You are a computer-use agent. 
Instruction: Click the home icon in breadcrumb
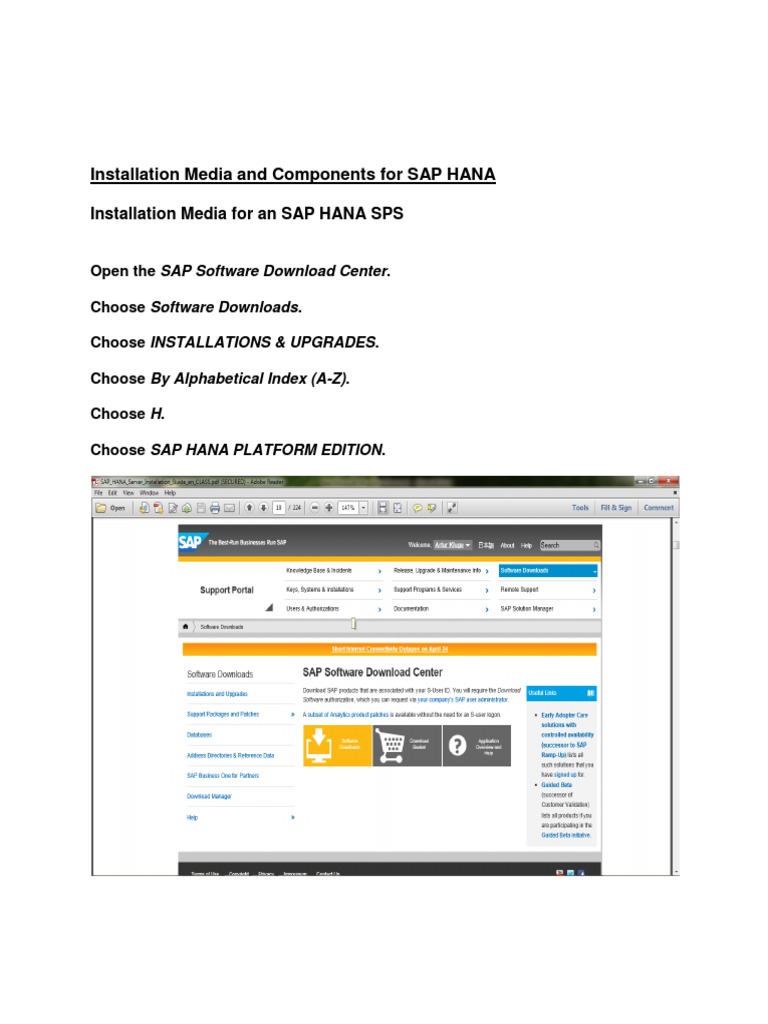point(185,626)
